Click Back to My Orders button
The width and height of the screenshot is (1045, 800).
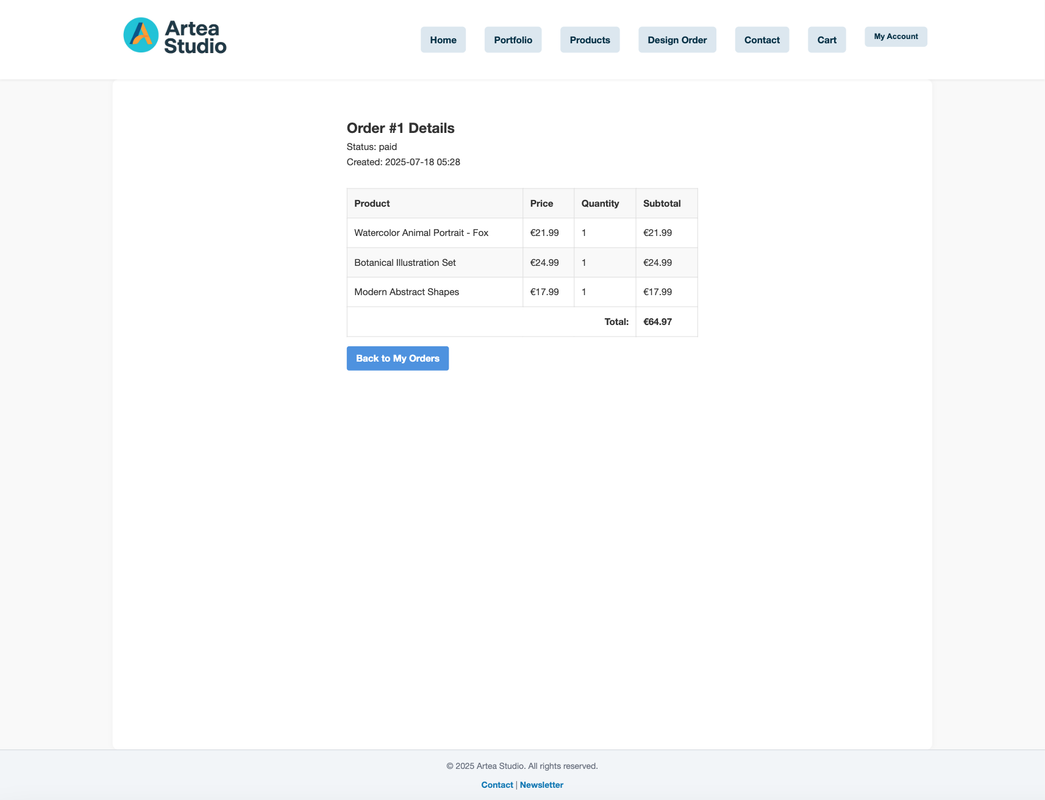398,359
